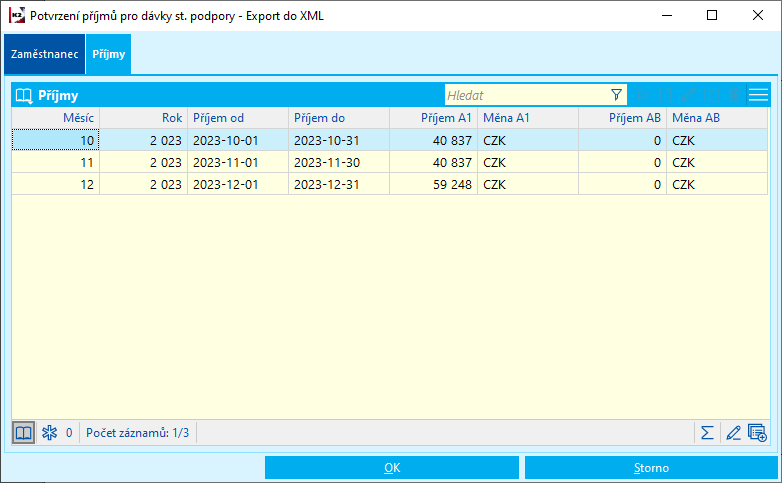Select the month 11 cell
This screenshot has width=782, height=483.
[x=56, y=162]
